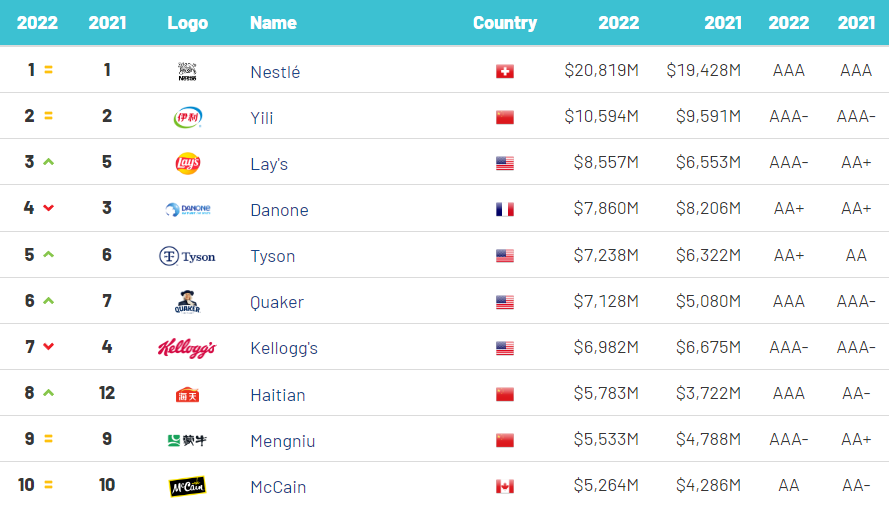Sort by the Country column header

point(505,23)
